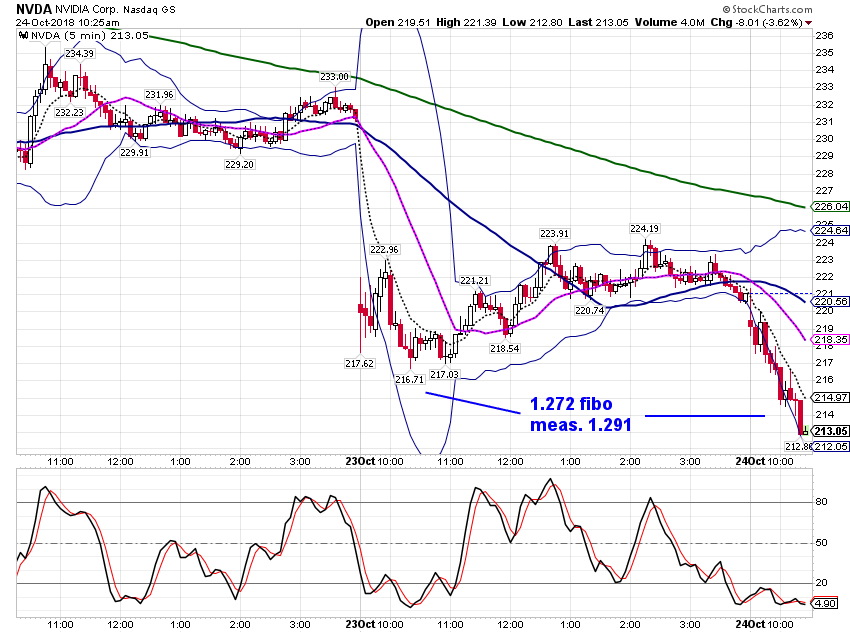Click the NVIDIA Corp. company name

point(87,10)
